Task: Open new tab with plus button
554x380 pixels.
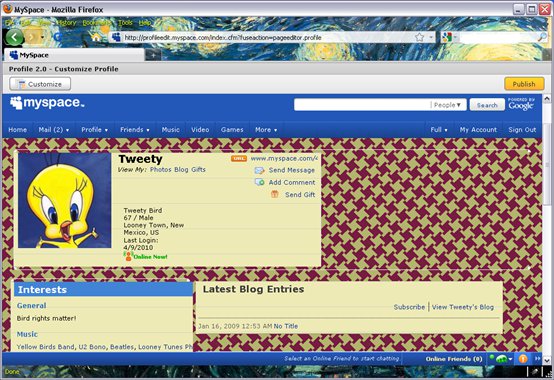Action: pyautogui.click(x=153, y=55)
